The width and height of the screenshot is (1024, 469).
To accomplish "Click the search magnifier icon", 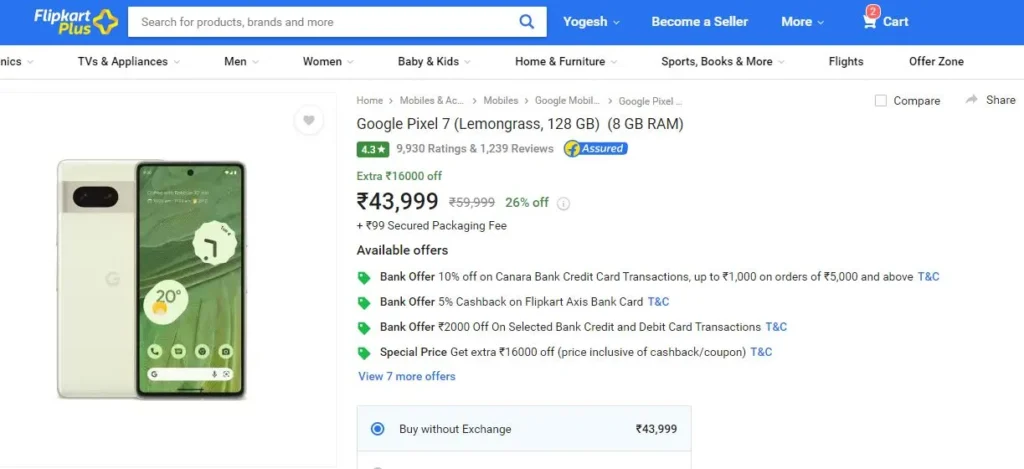I will tap(526, 22).
